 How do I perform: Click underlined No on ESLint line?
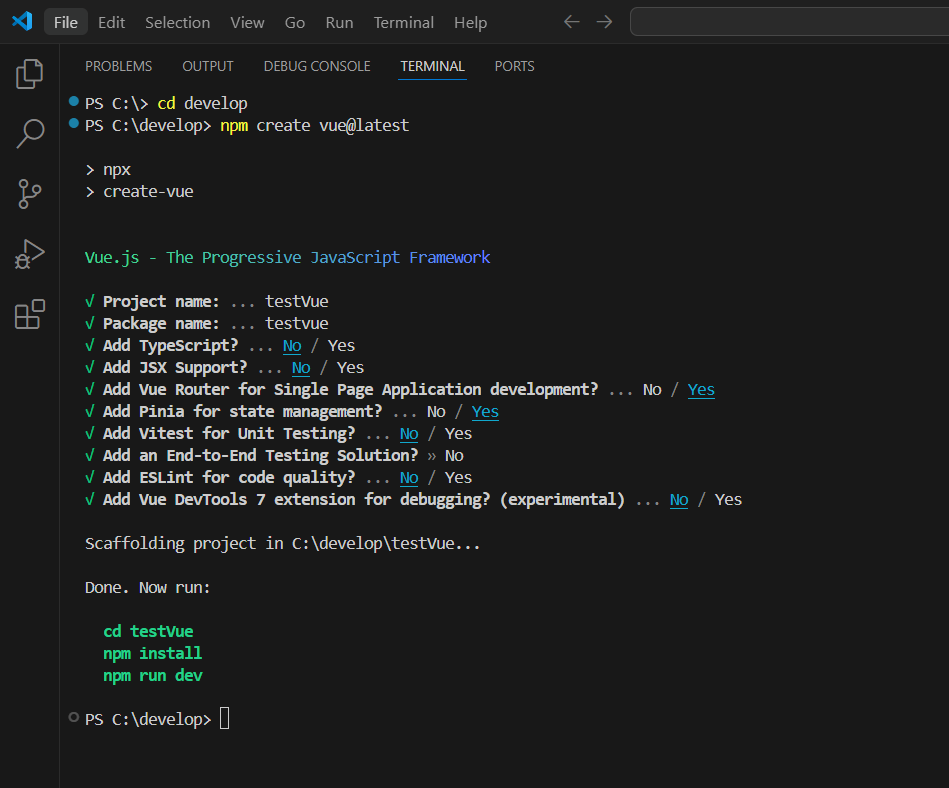tap(409, 478)
